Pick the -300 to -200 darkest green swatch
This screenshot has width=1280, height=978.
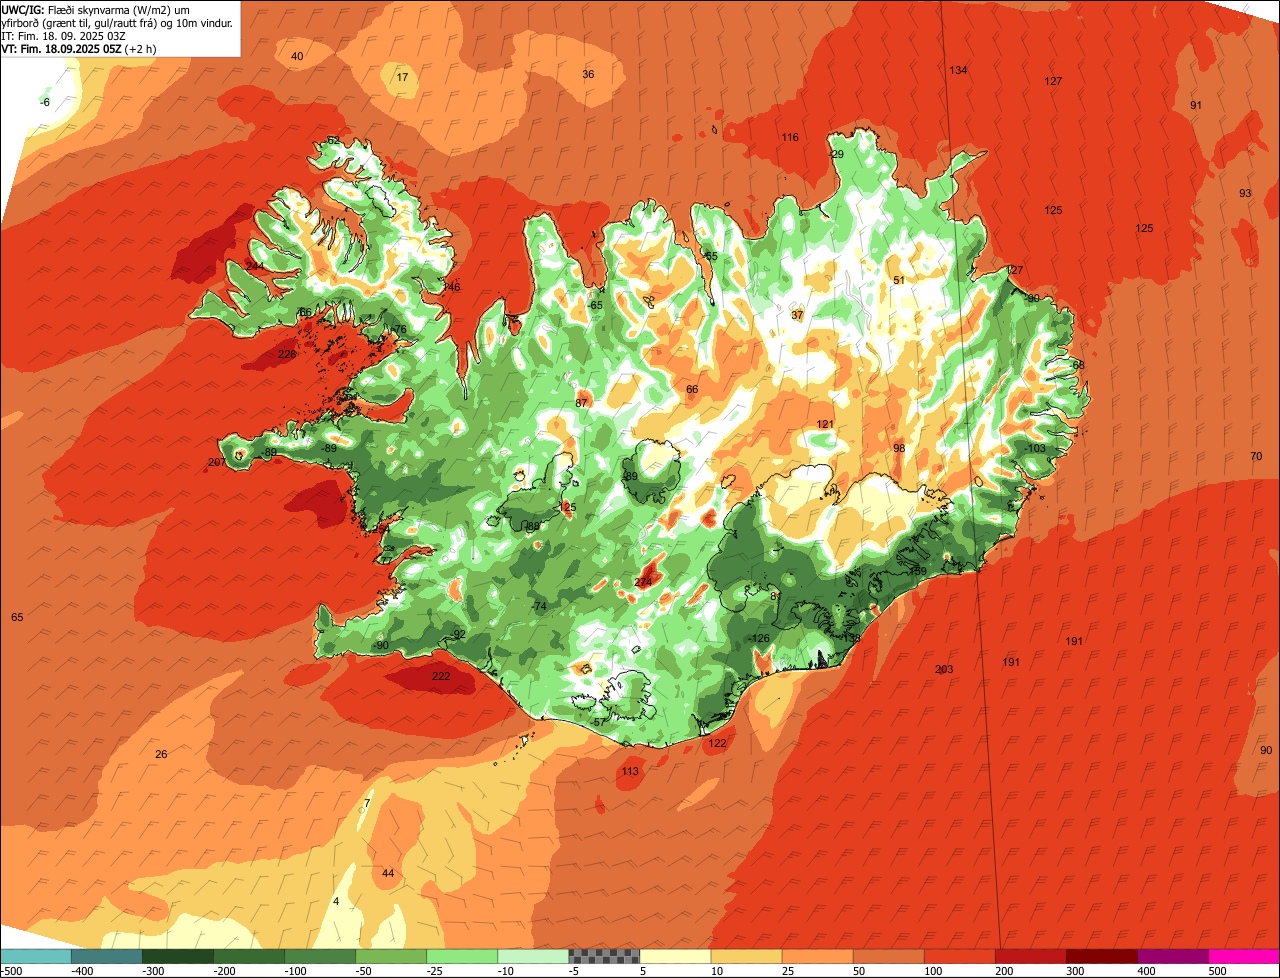point(178,956)
